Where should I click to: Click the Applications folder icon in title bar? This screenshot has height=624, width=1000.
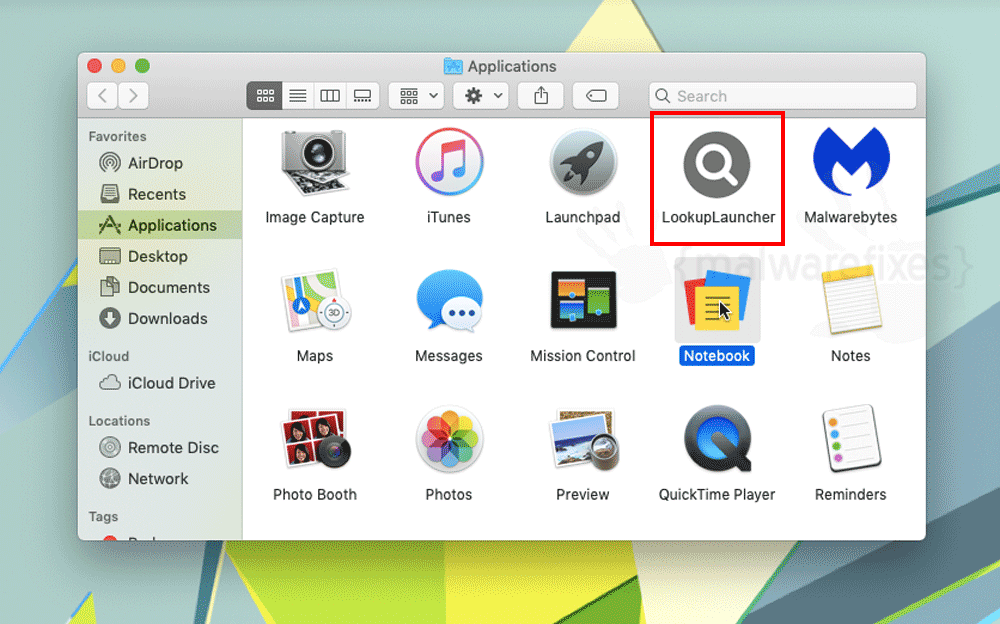tap(453, 66)
